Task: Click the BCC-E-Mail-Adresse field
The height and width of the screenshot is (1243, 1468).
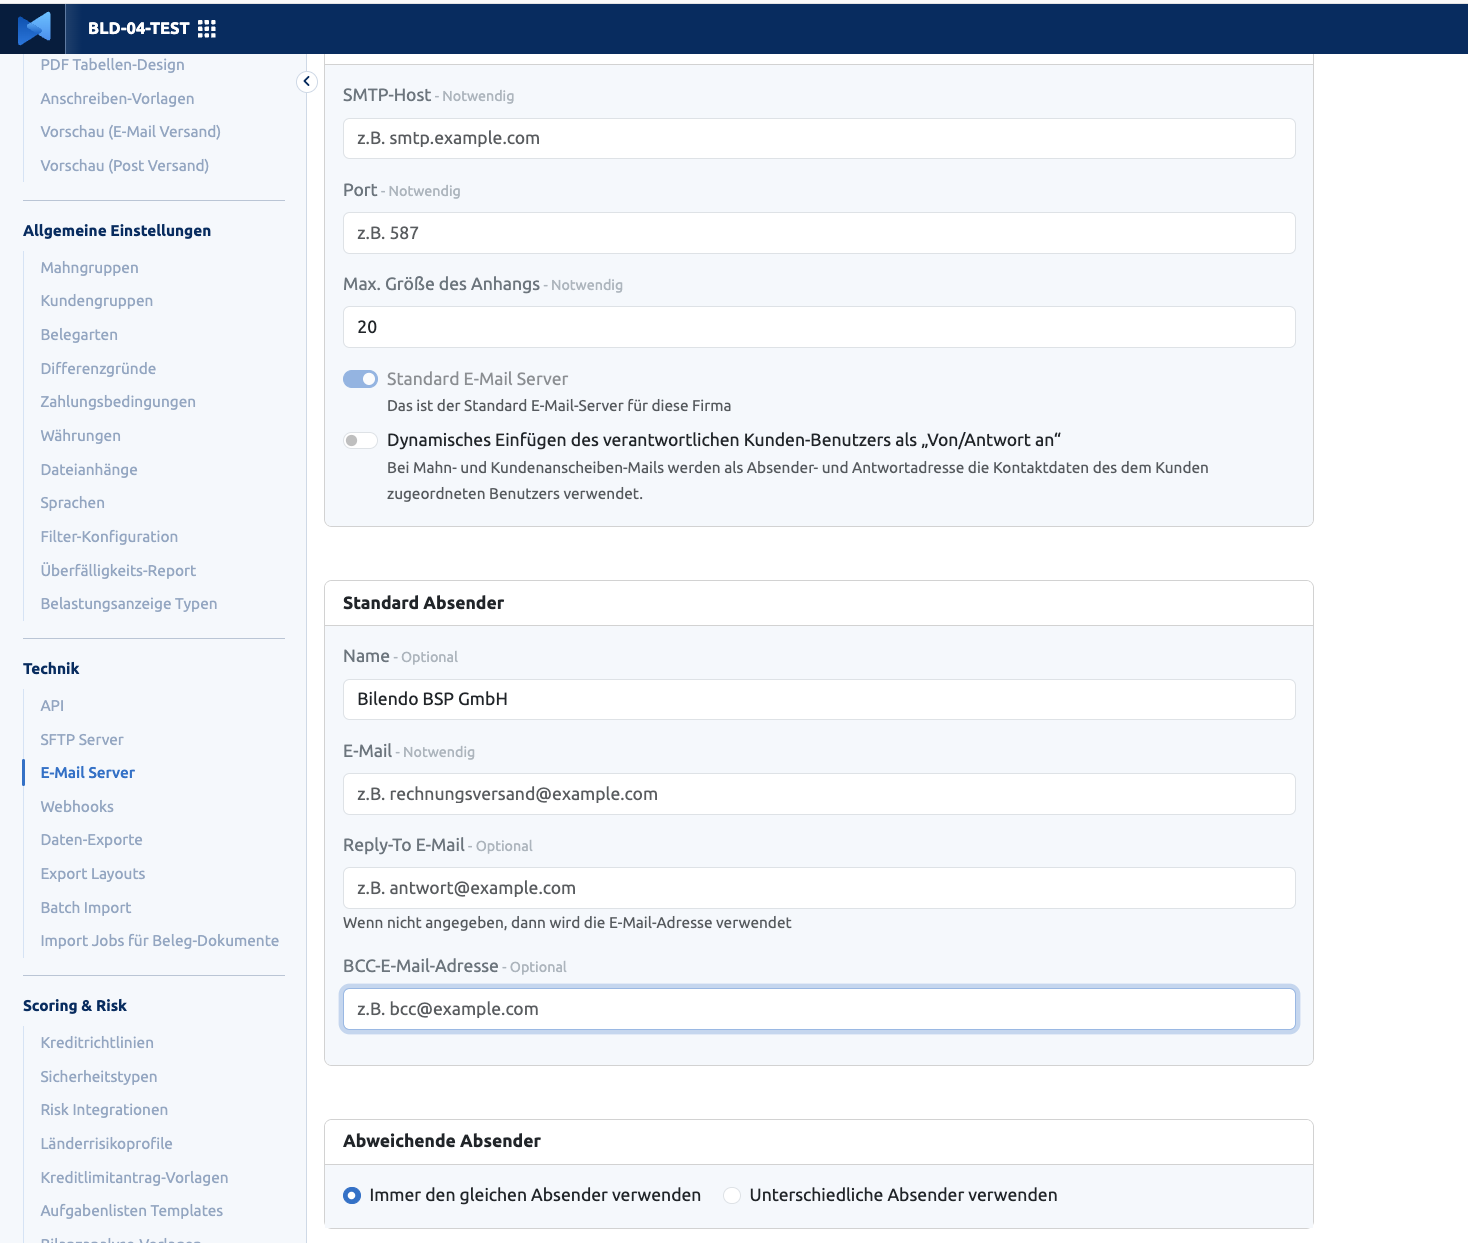Action: pos(819,1009)
